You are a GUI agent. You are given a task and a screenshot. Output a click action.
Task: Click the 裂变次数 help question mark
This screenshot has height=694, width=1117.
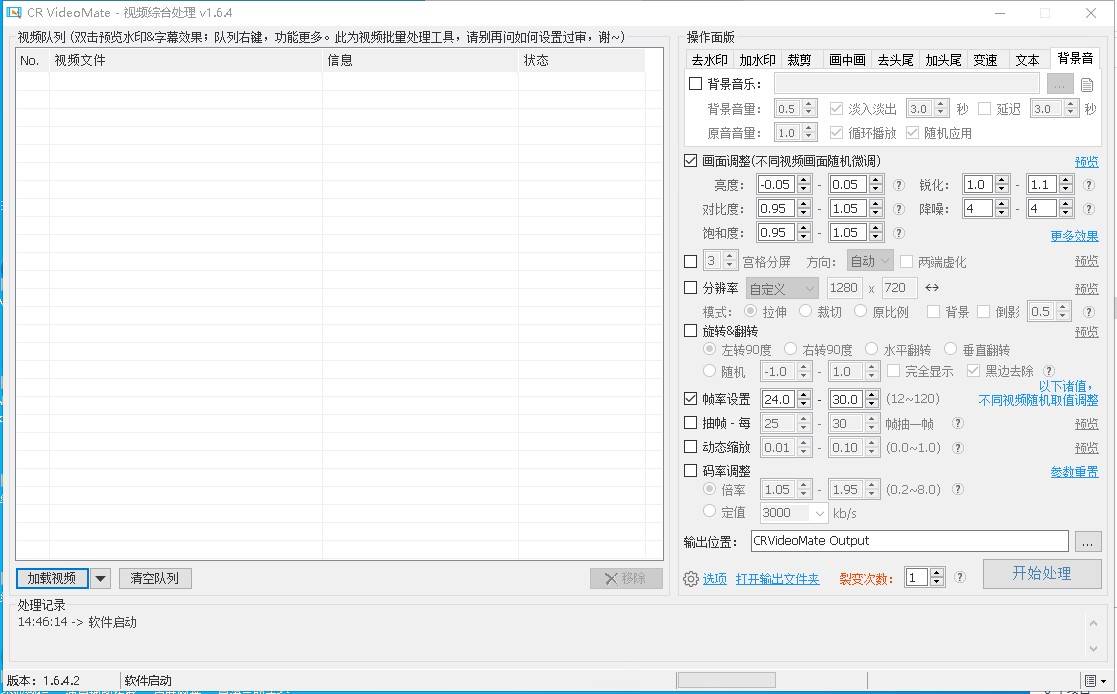tap(960, 577)
